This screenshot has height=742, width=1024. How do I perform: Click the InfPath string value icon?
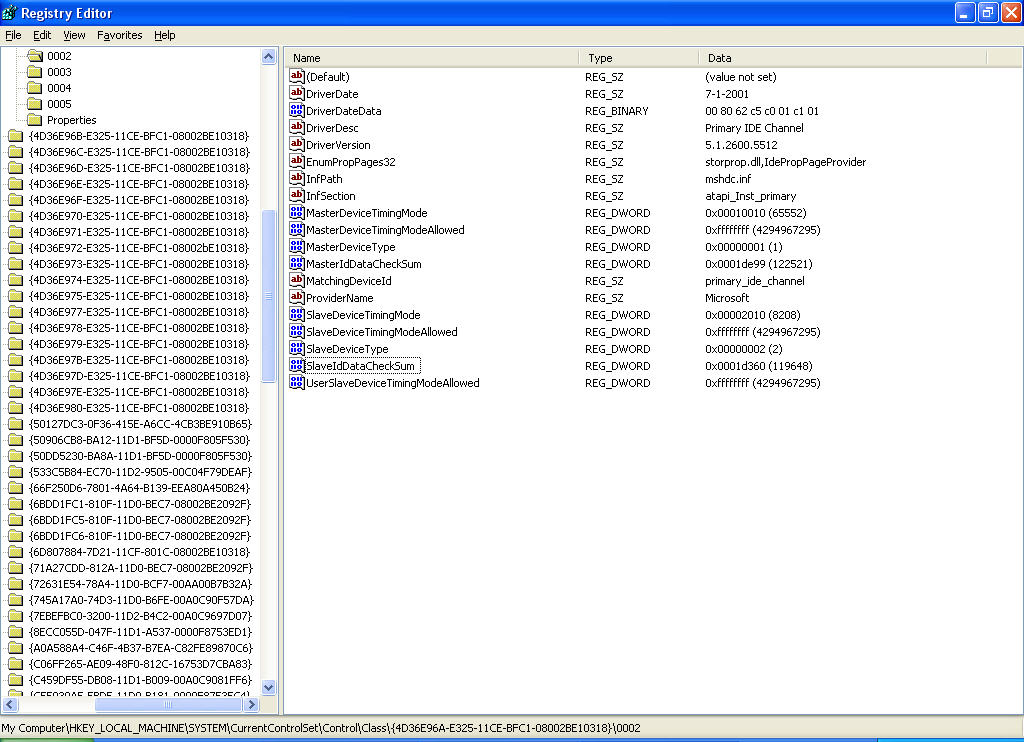pos(296,178)
